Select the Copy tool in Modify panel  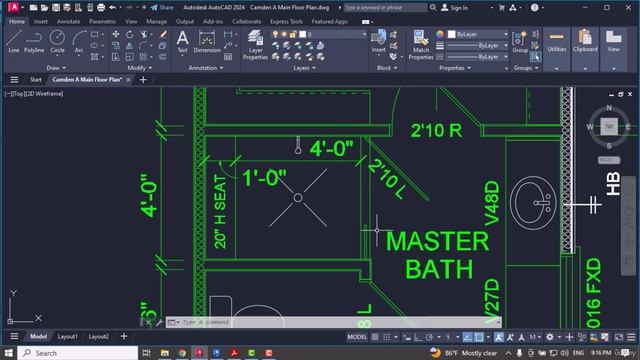[x=116, y=46]
